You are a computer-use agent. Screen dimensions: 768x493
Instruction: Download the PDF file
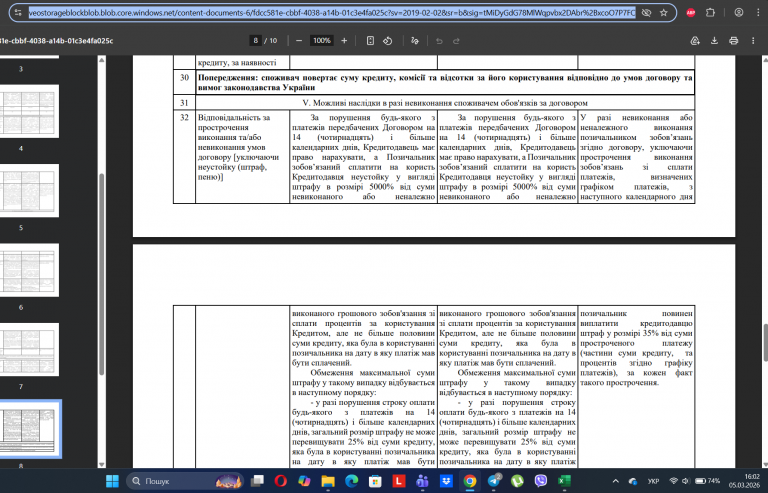click(x=714, y=41)
